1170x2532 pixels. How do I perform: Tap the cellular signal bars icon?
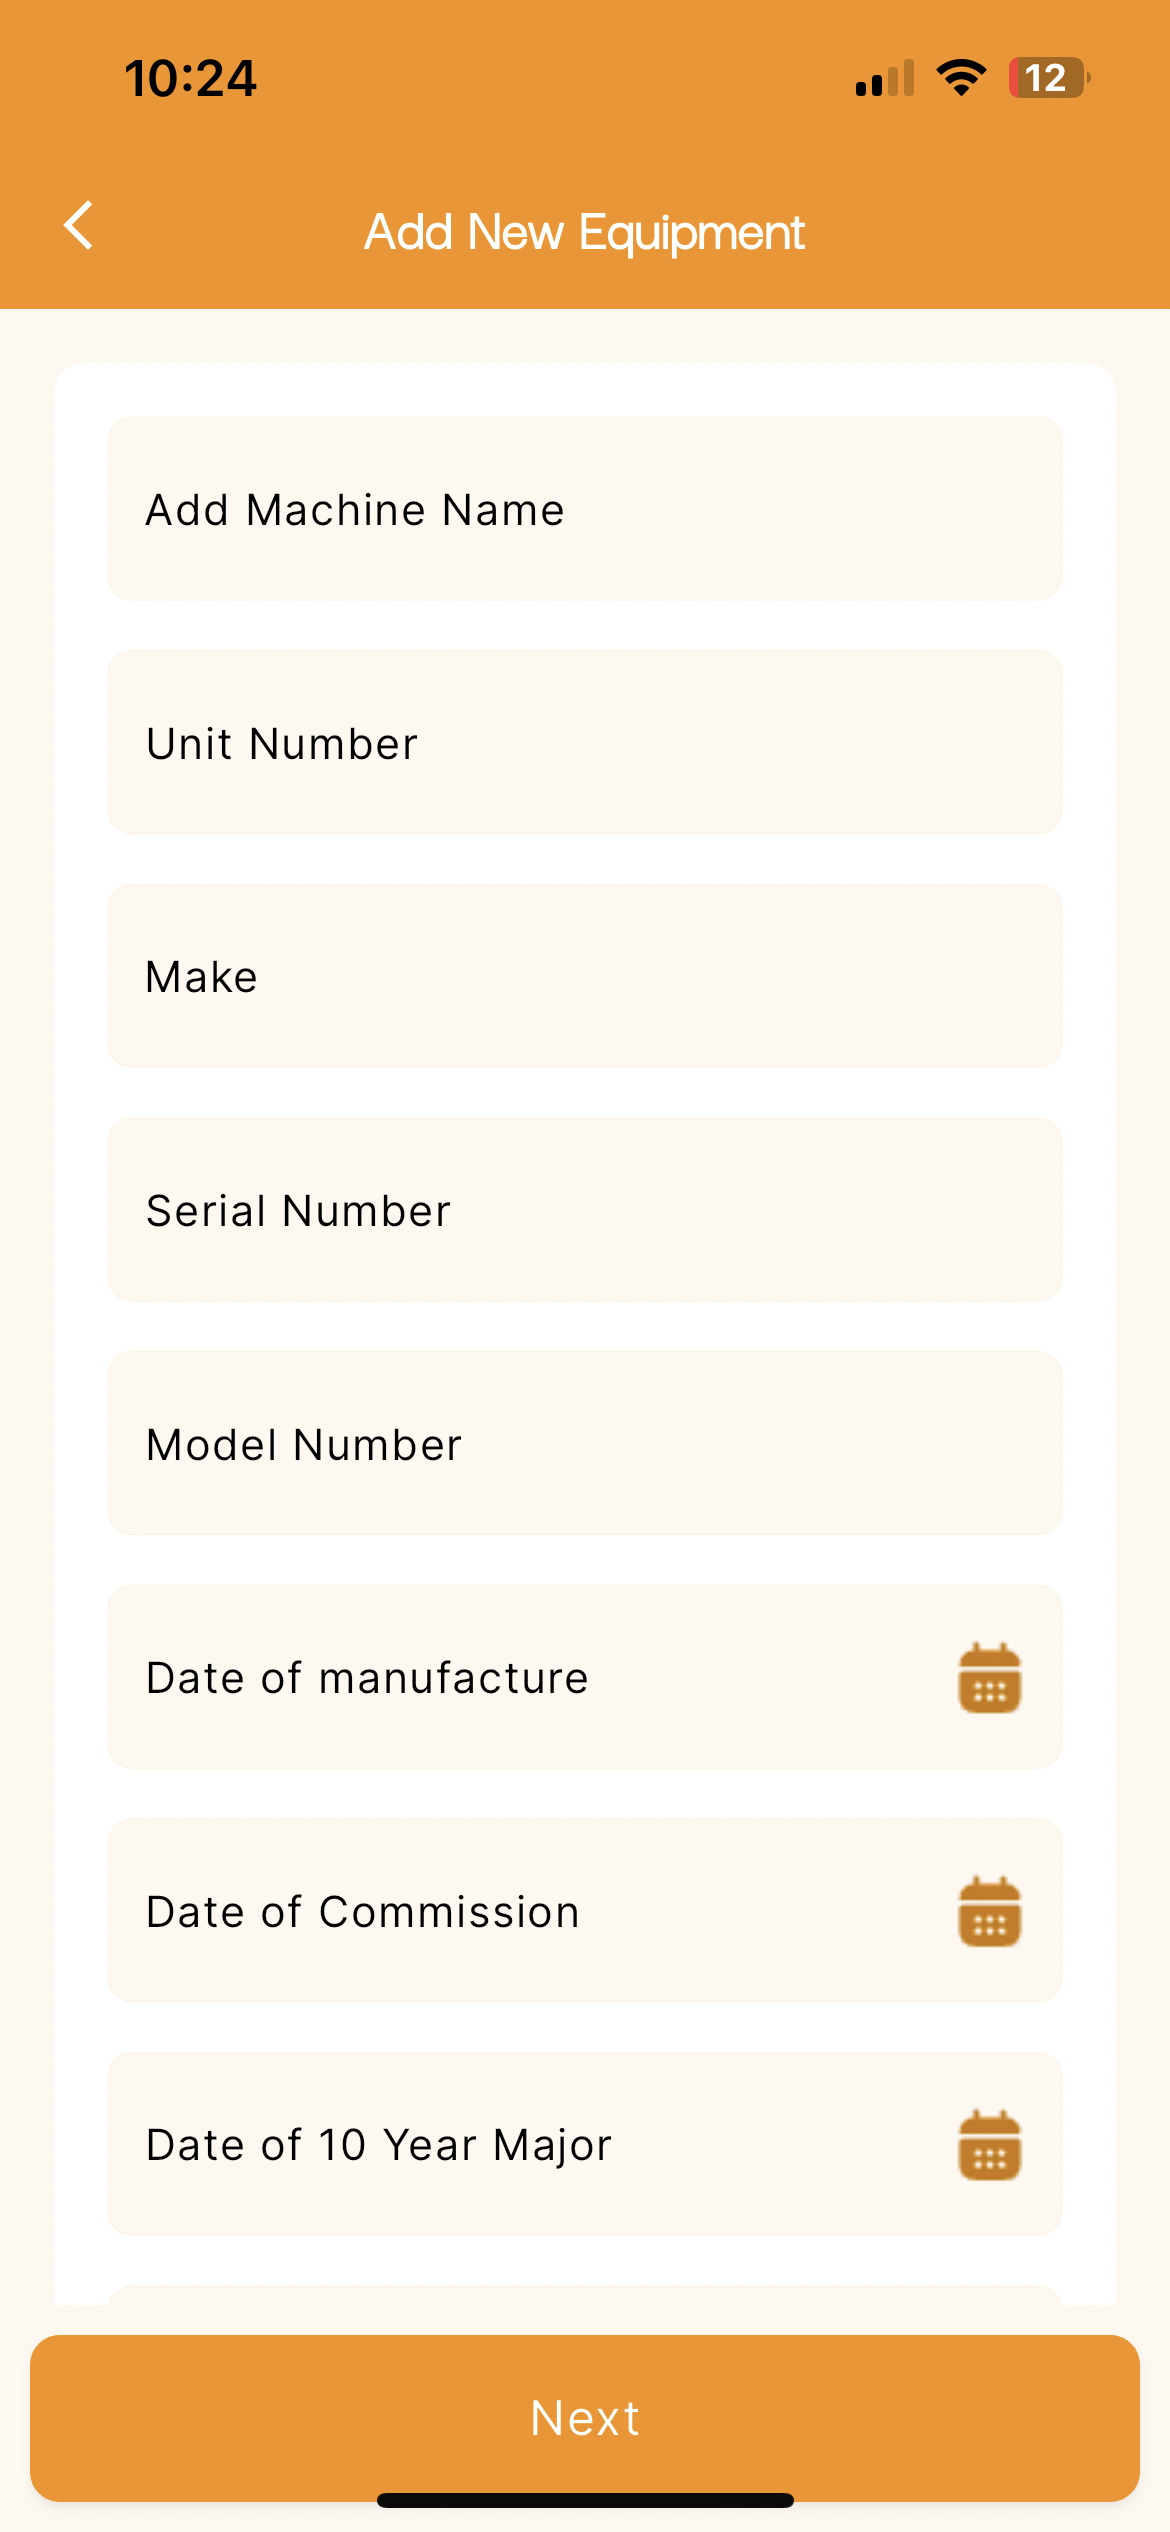[x=885, y=78]
